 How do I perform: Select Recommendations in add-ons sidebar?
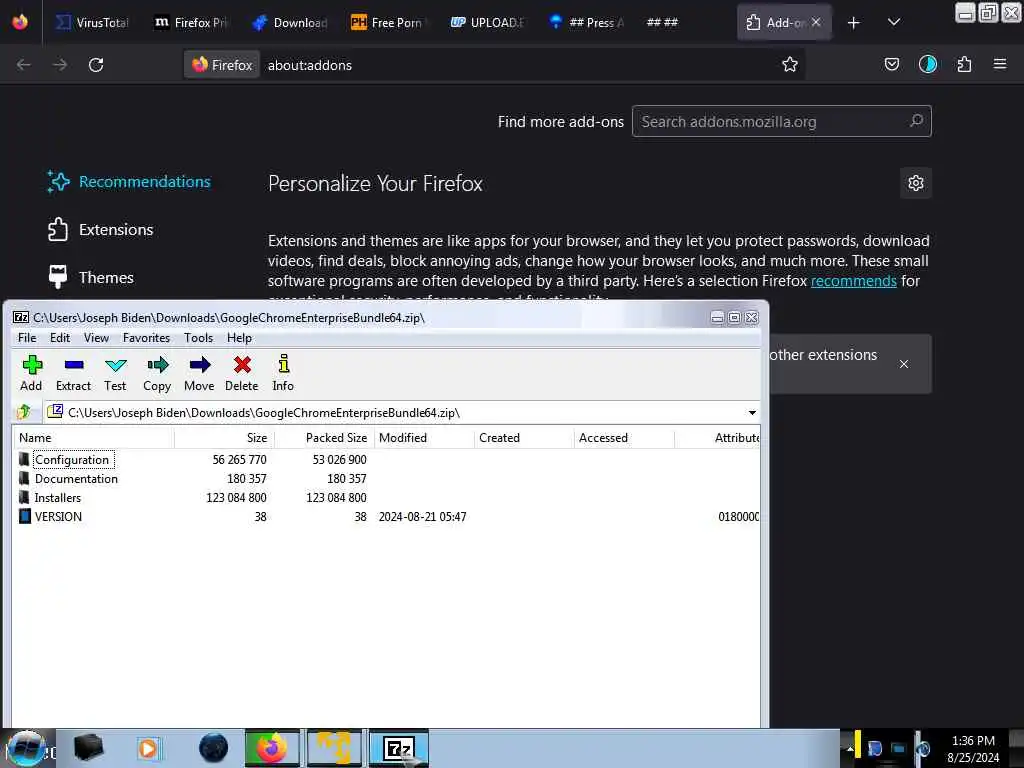(129, 182)
